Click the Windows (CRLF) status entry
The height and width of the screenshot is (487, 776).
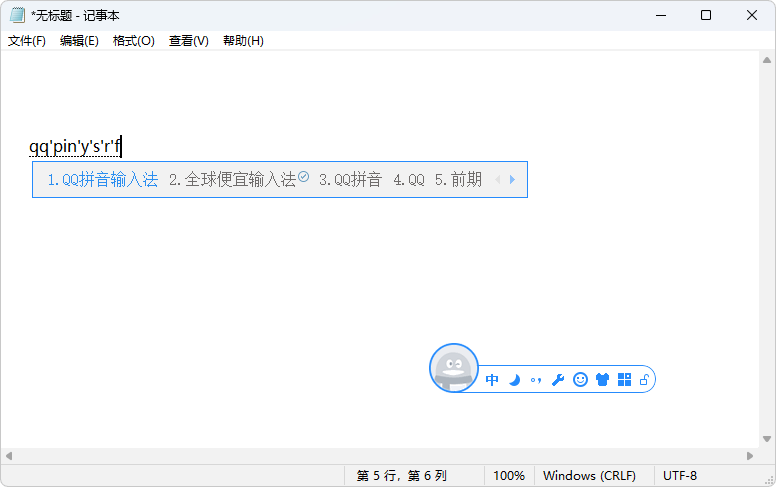[589, 476]
